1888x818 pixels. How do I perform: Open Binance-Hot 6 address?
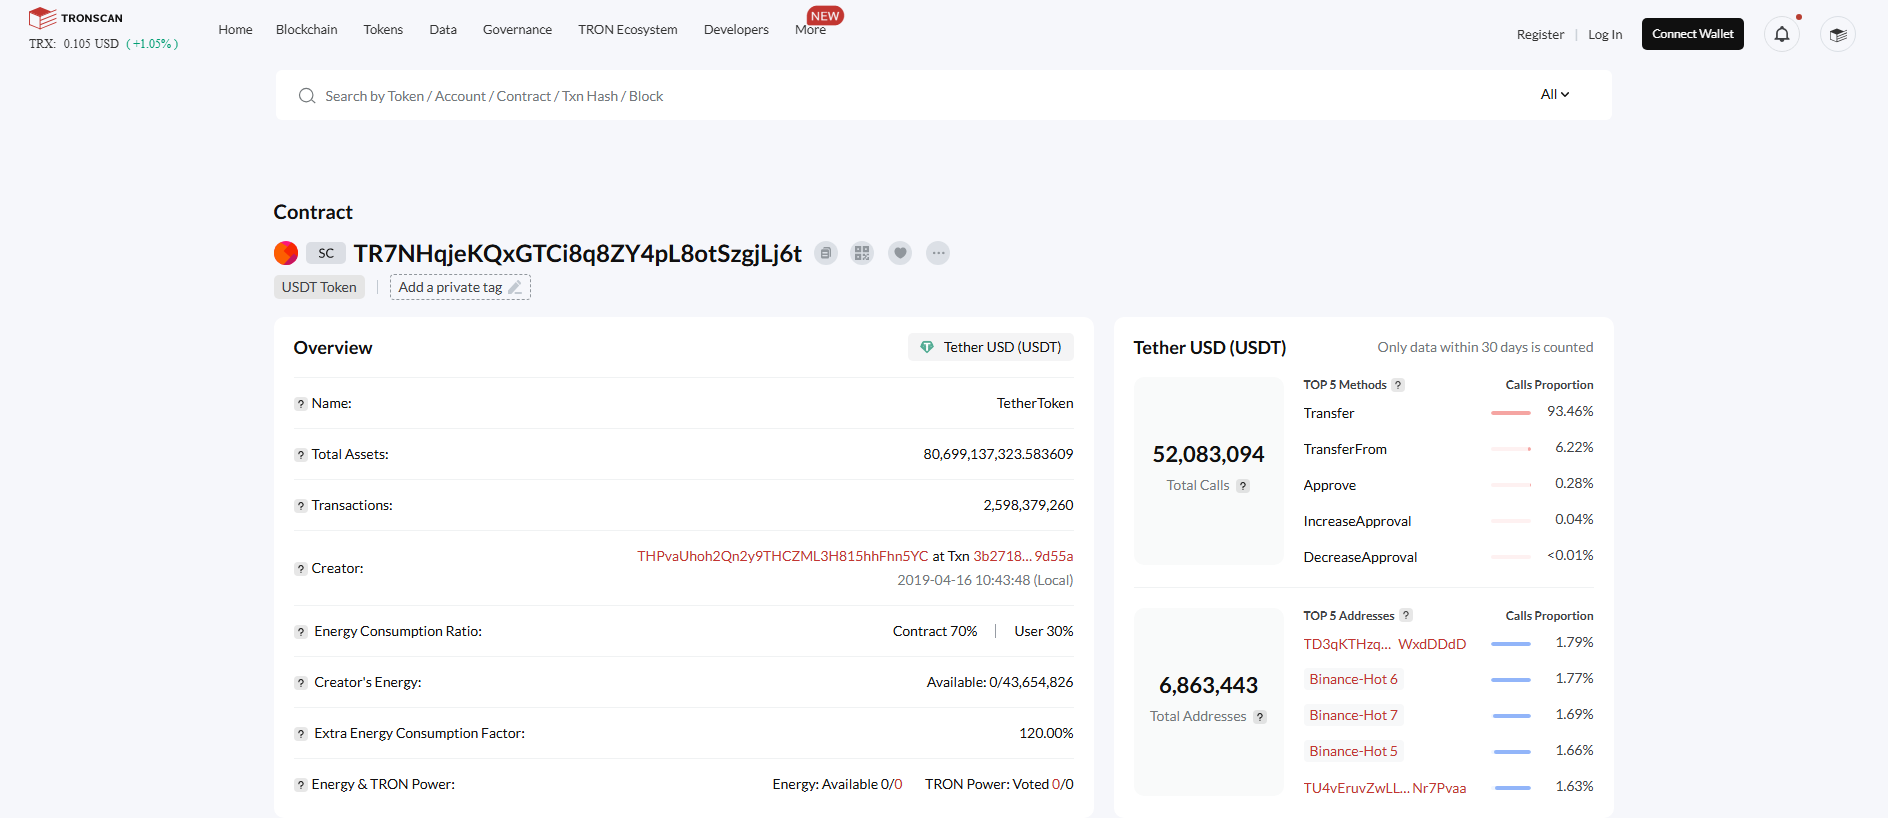click(x=1353, y=679)
